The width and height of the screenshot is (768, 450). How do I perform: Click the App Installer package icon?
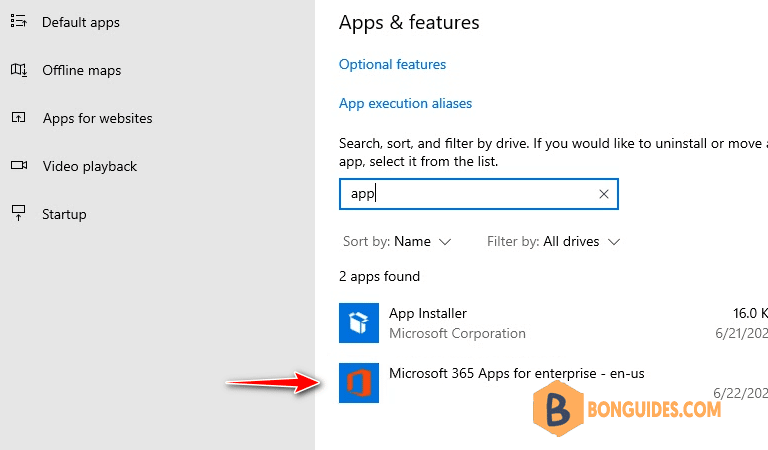tap(359, 323)
